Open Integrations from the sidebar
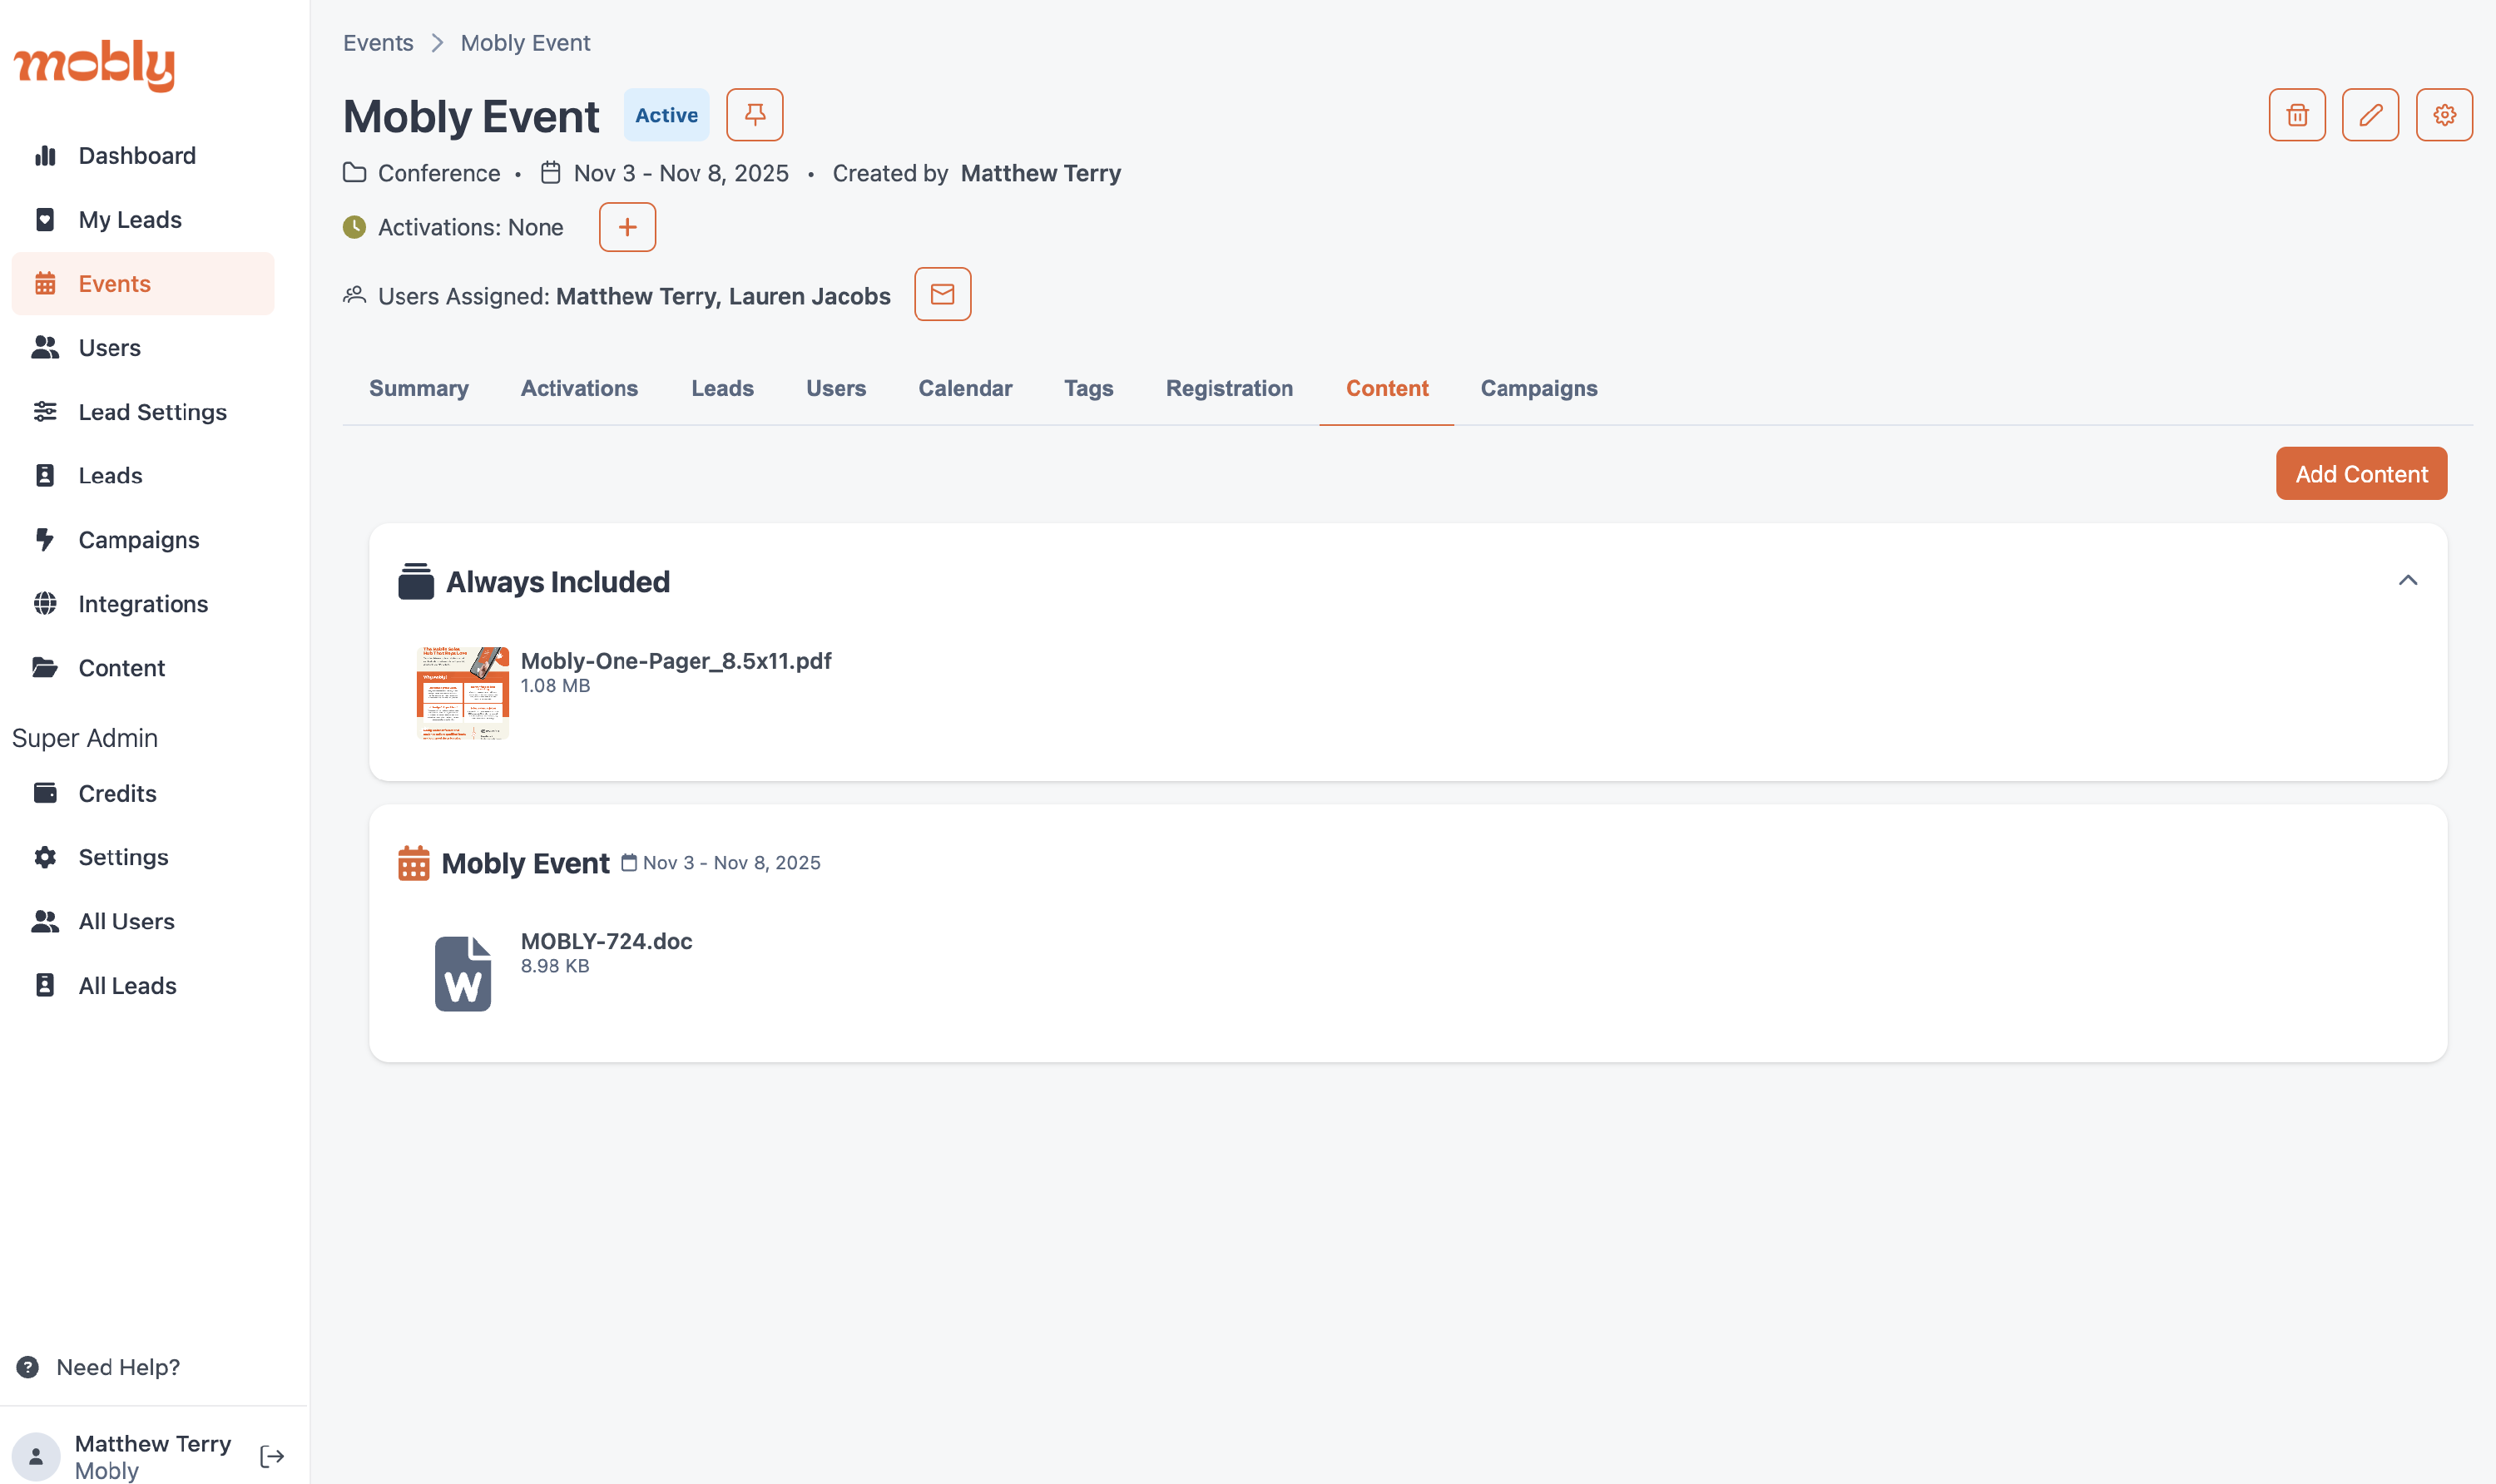 (143, 604)
